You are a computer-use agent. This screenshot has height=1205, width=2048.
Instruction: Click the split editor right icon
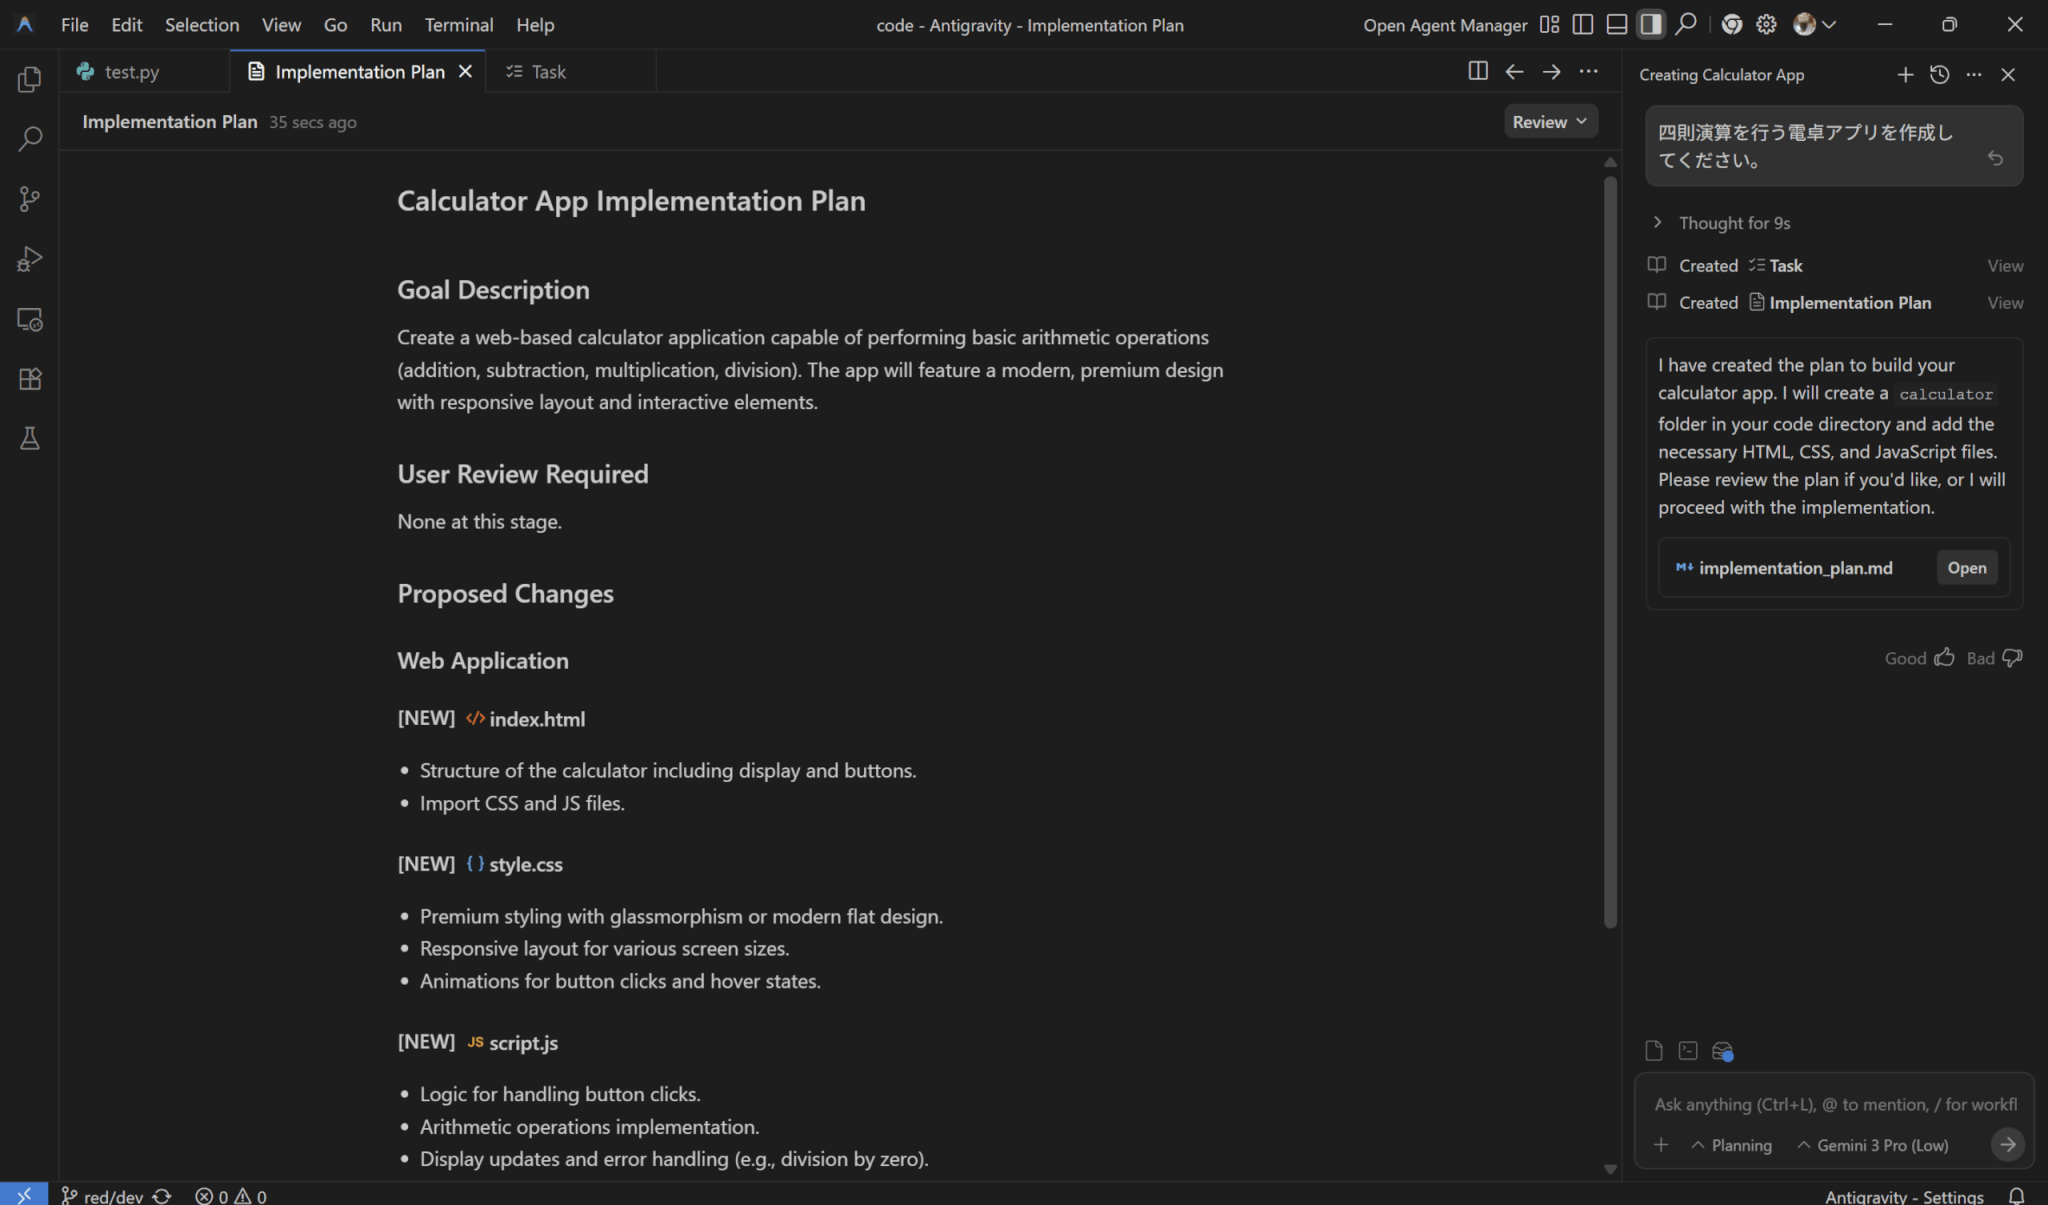pos(1477,71)
